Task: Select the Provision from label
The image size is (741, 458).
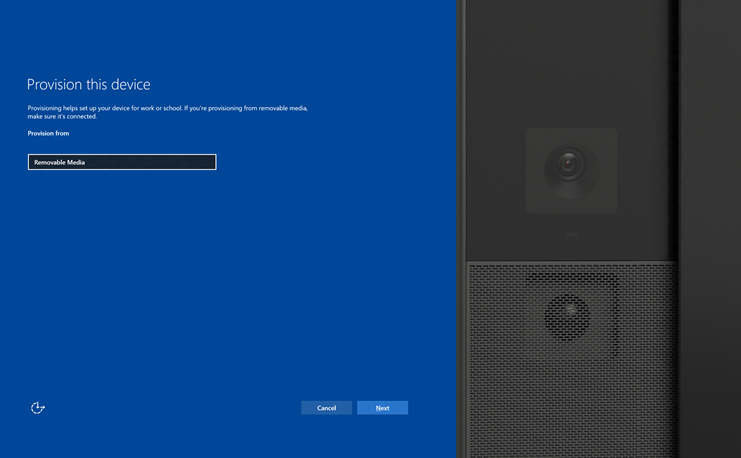Action: (x=48, y=133)
